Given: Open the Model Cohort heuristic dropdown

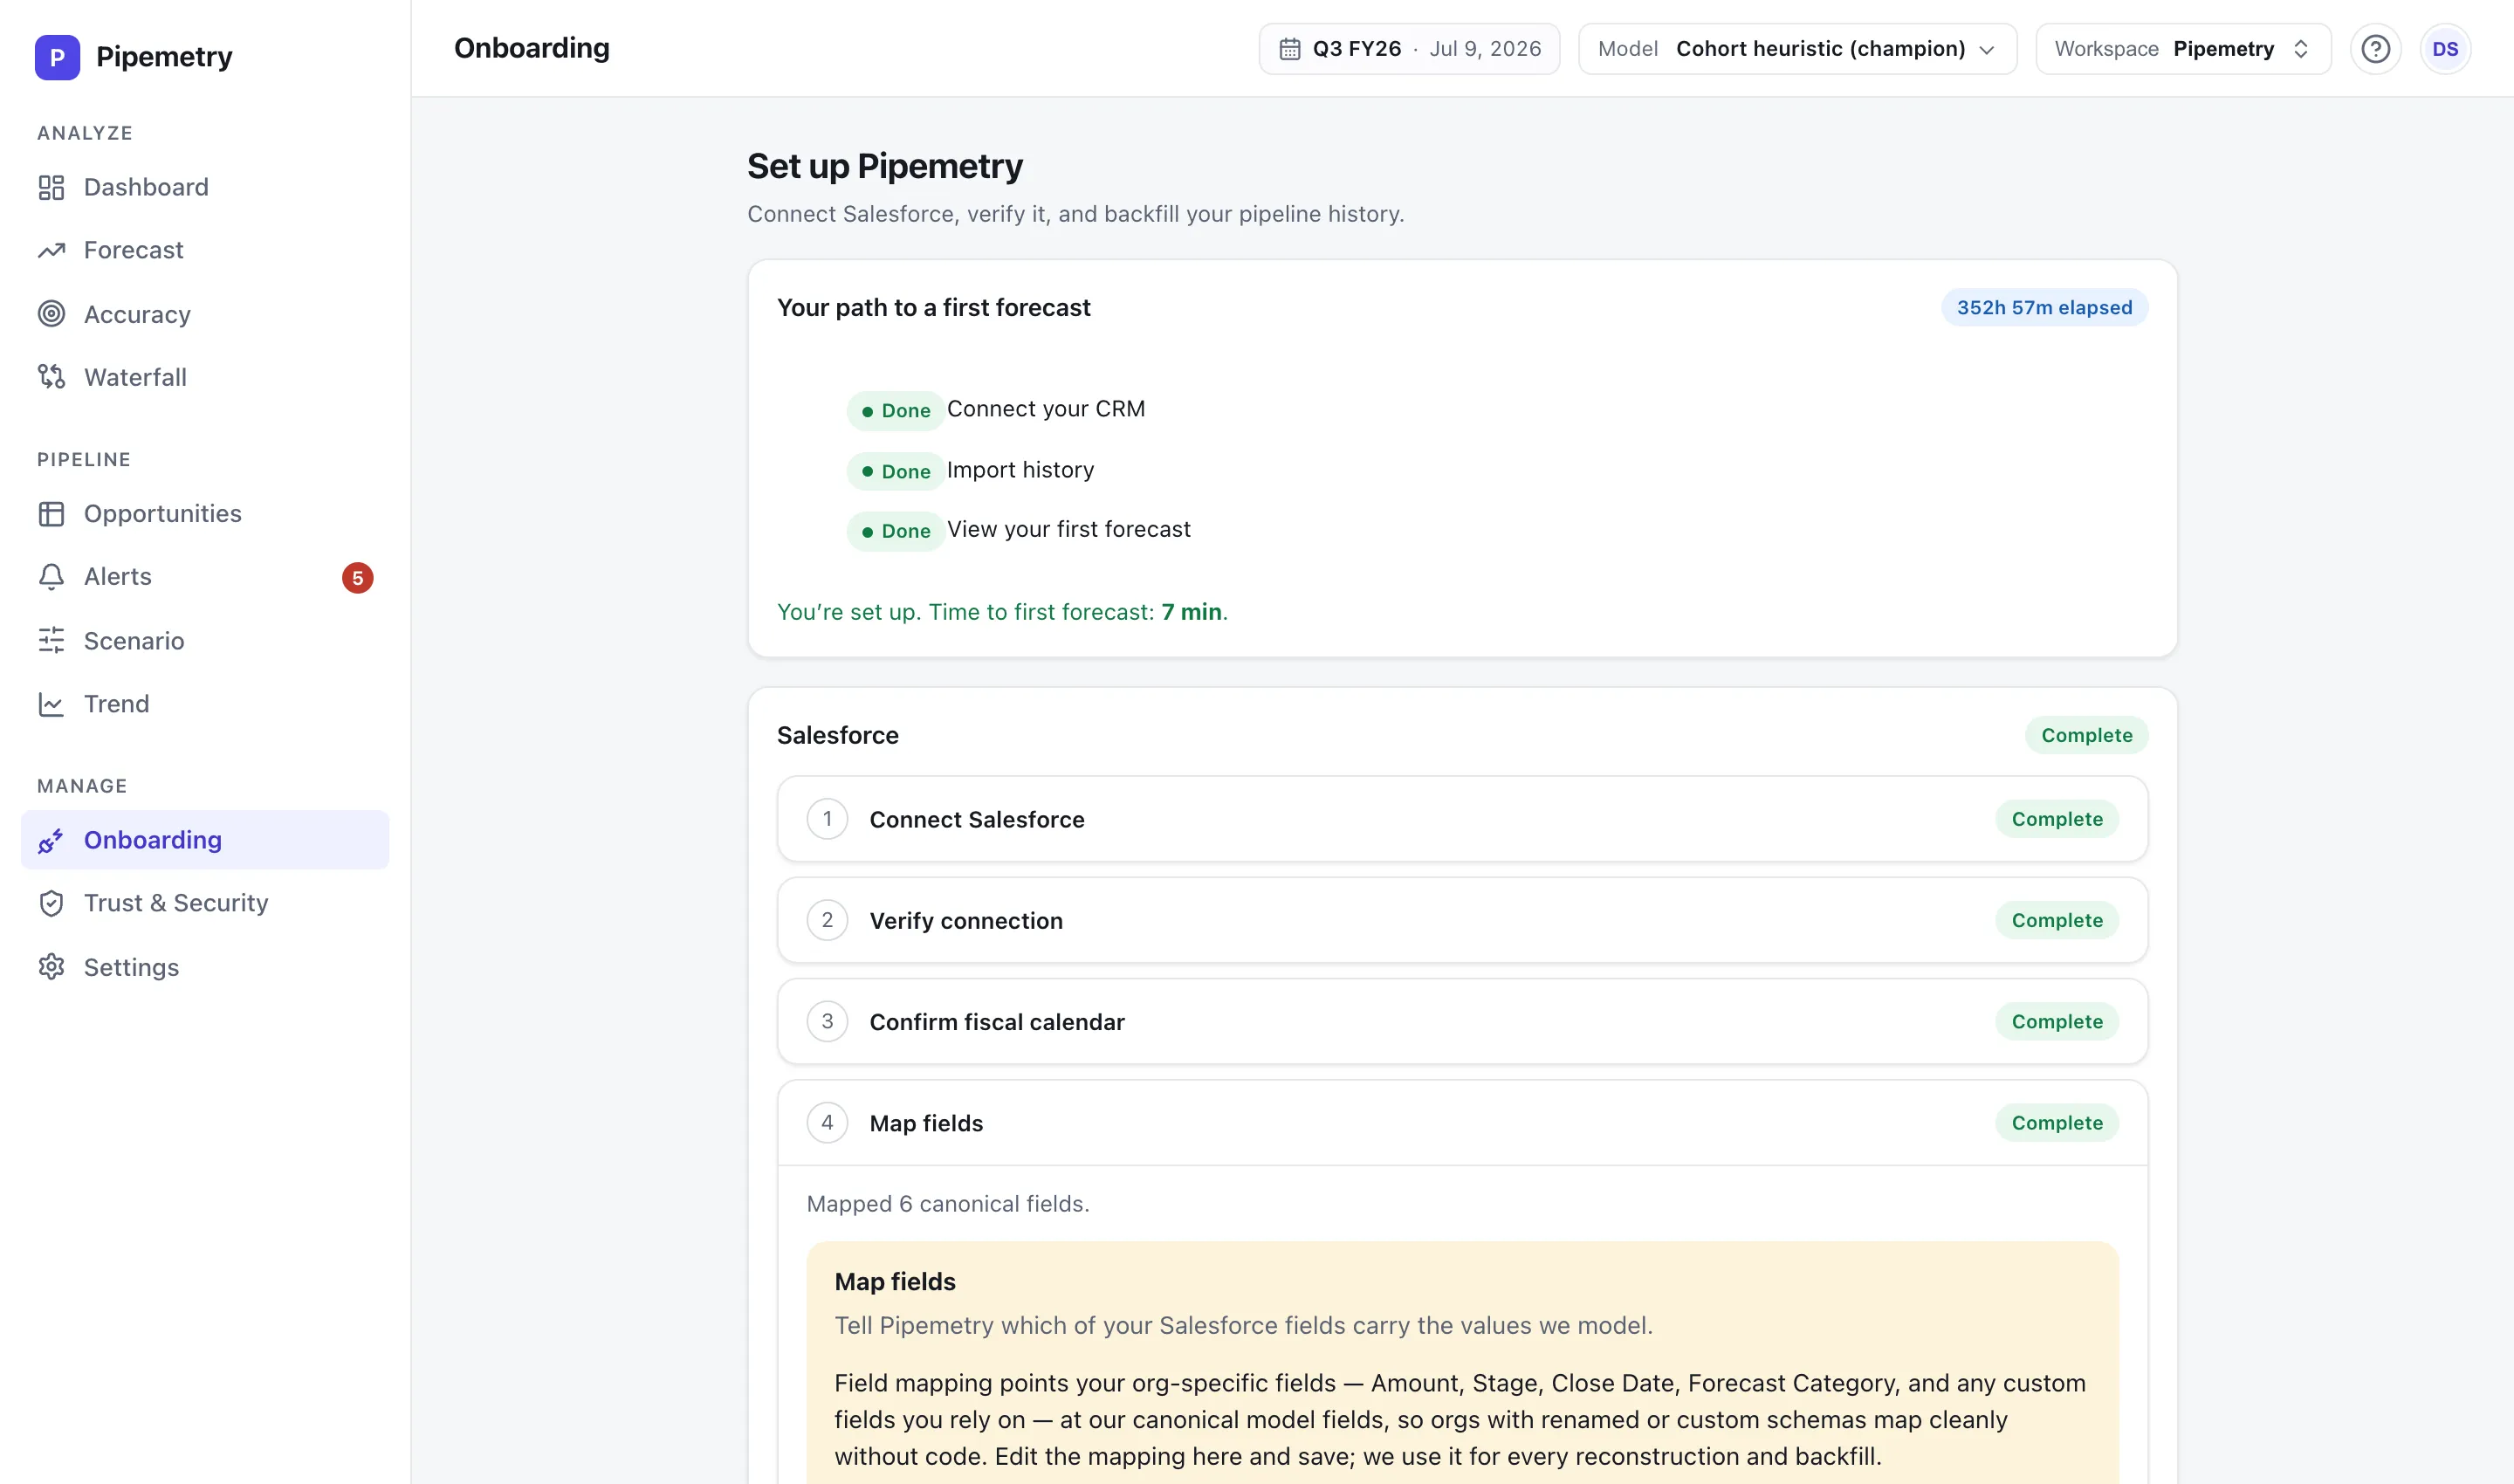Looking at the screenshot, I should [x=1797, y=49].
